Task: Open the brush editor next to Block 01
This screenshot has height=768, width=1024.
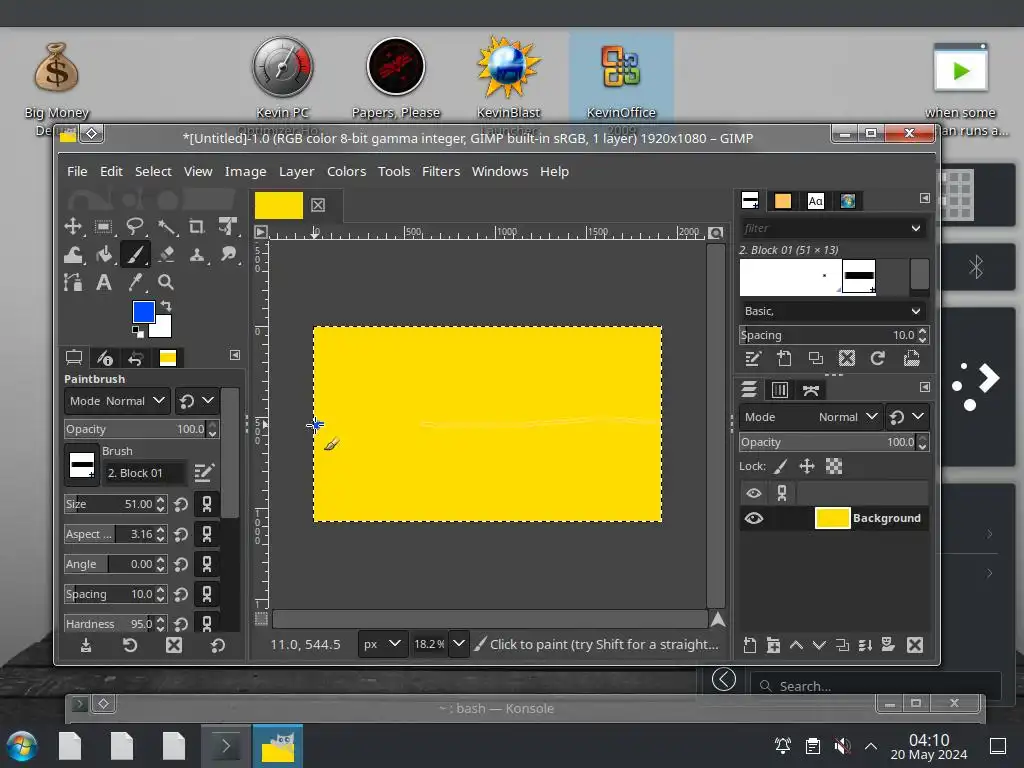Action: click(x=204, y=472)
